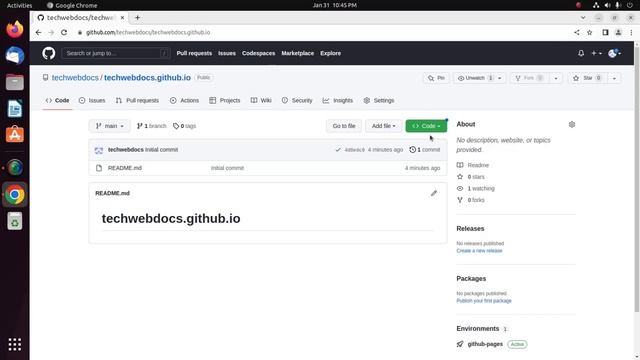Viewport: 640px width, 360px height.
Task: Open the techwebdocs owner link
Action: tap(75, 78)
